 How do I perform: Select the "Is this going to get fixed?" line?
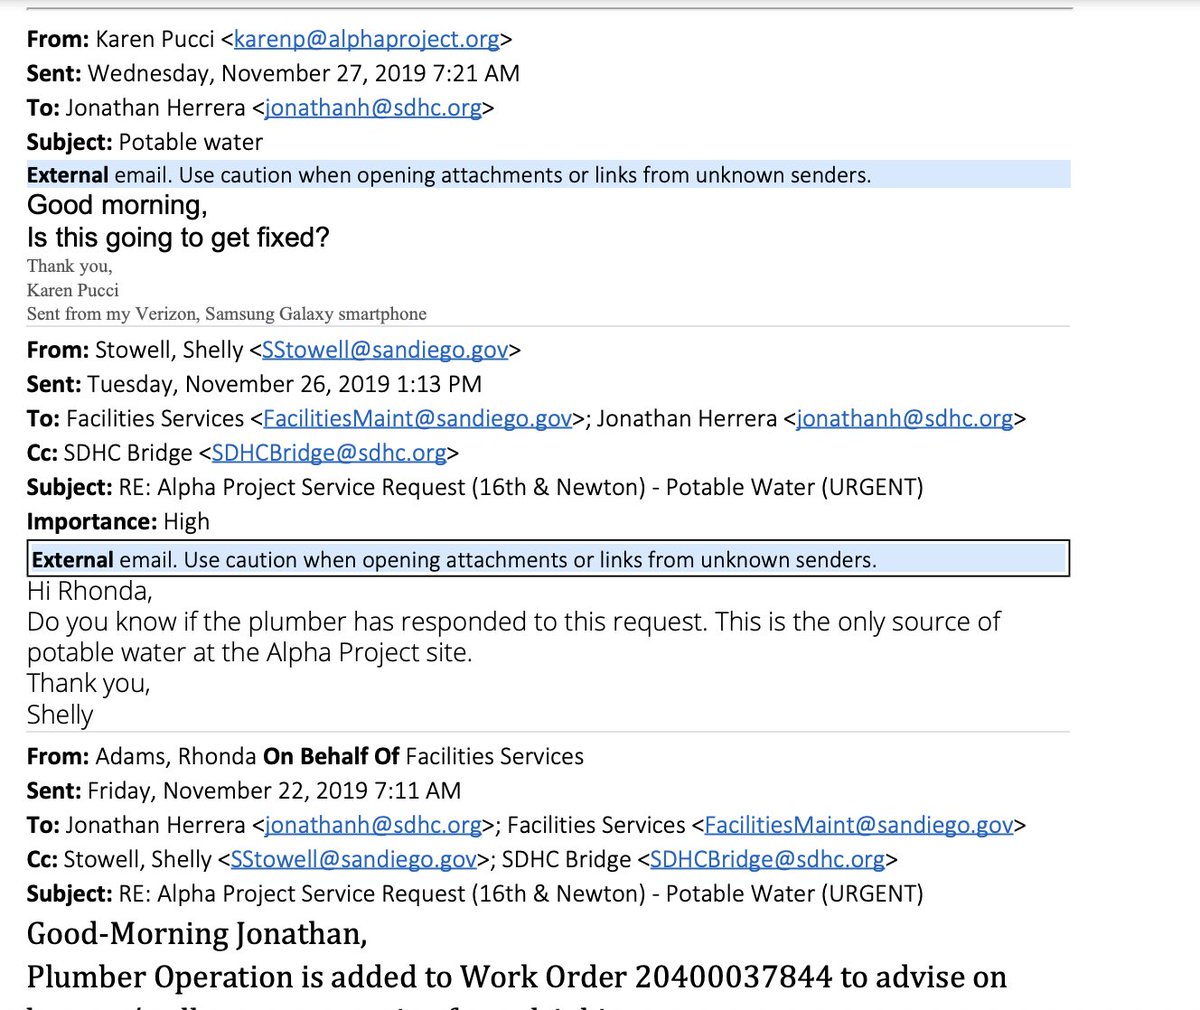[178, 238]
